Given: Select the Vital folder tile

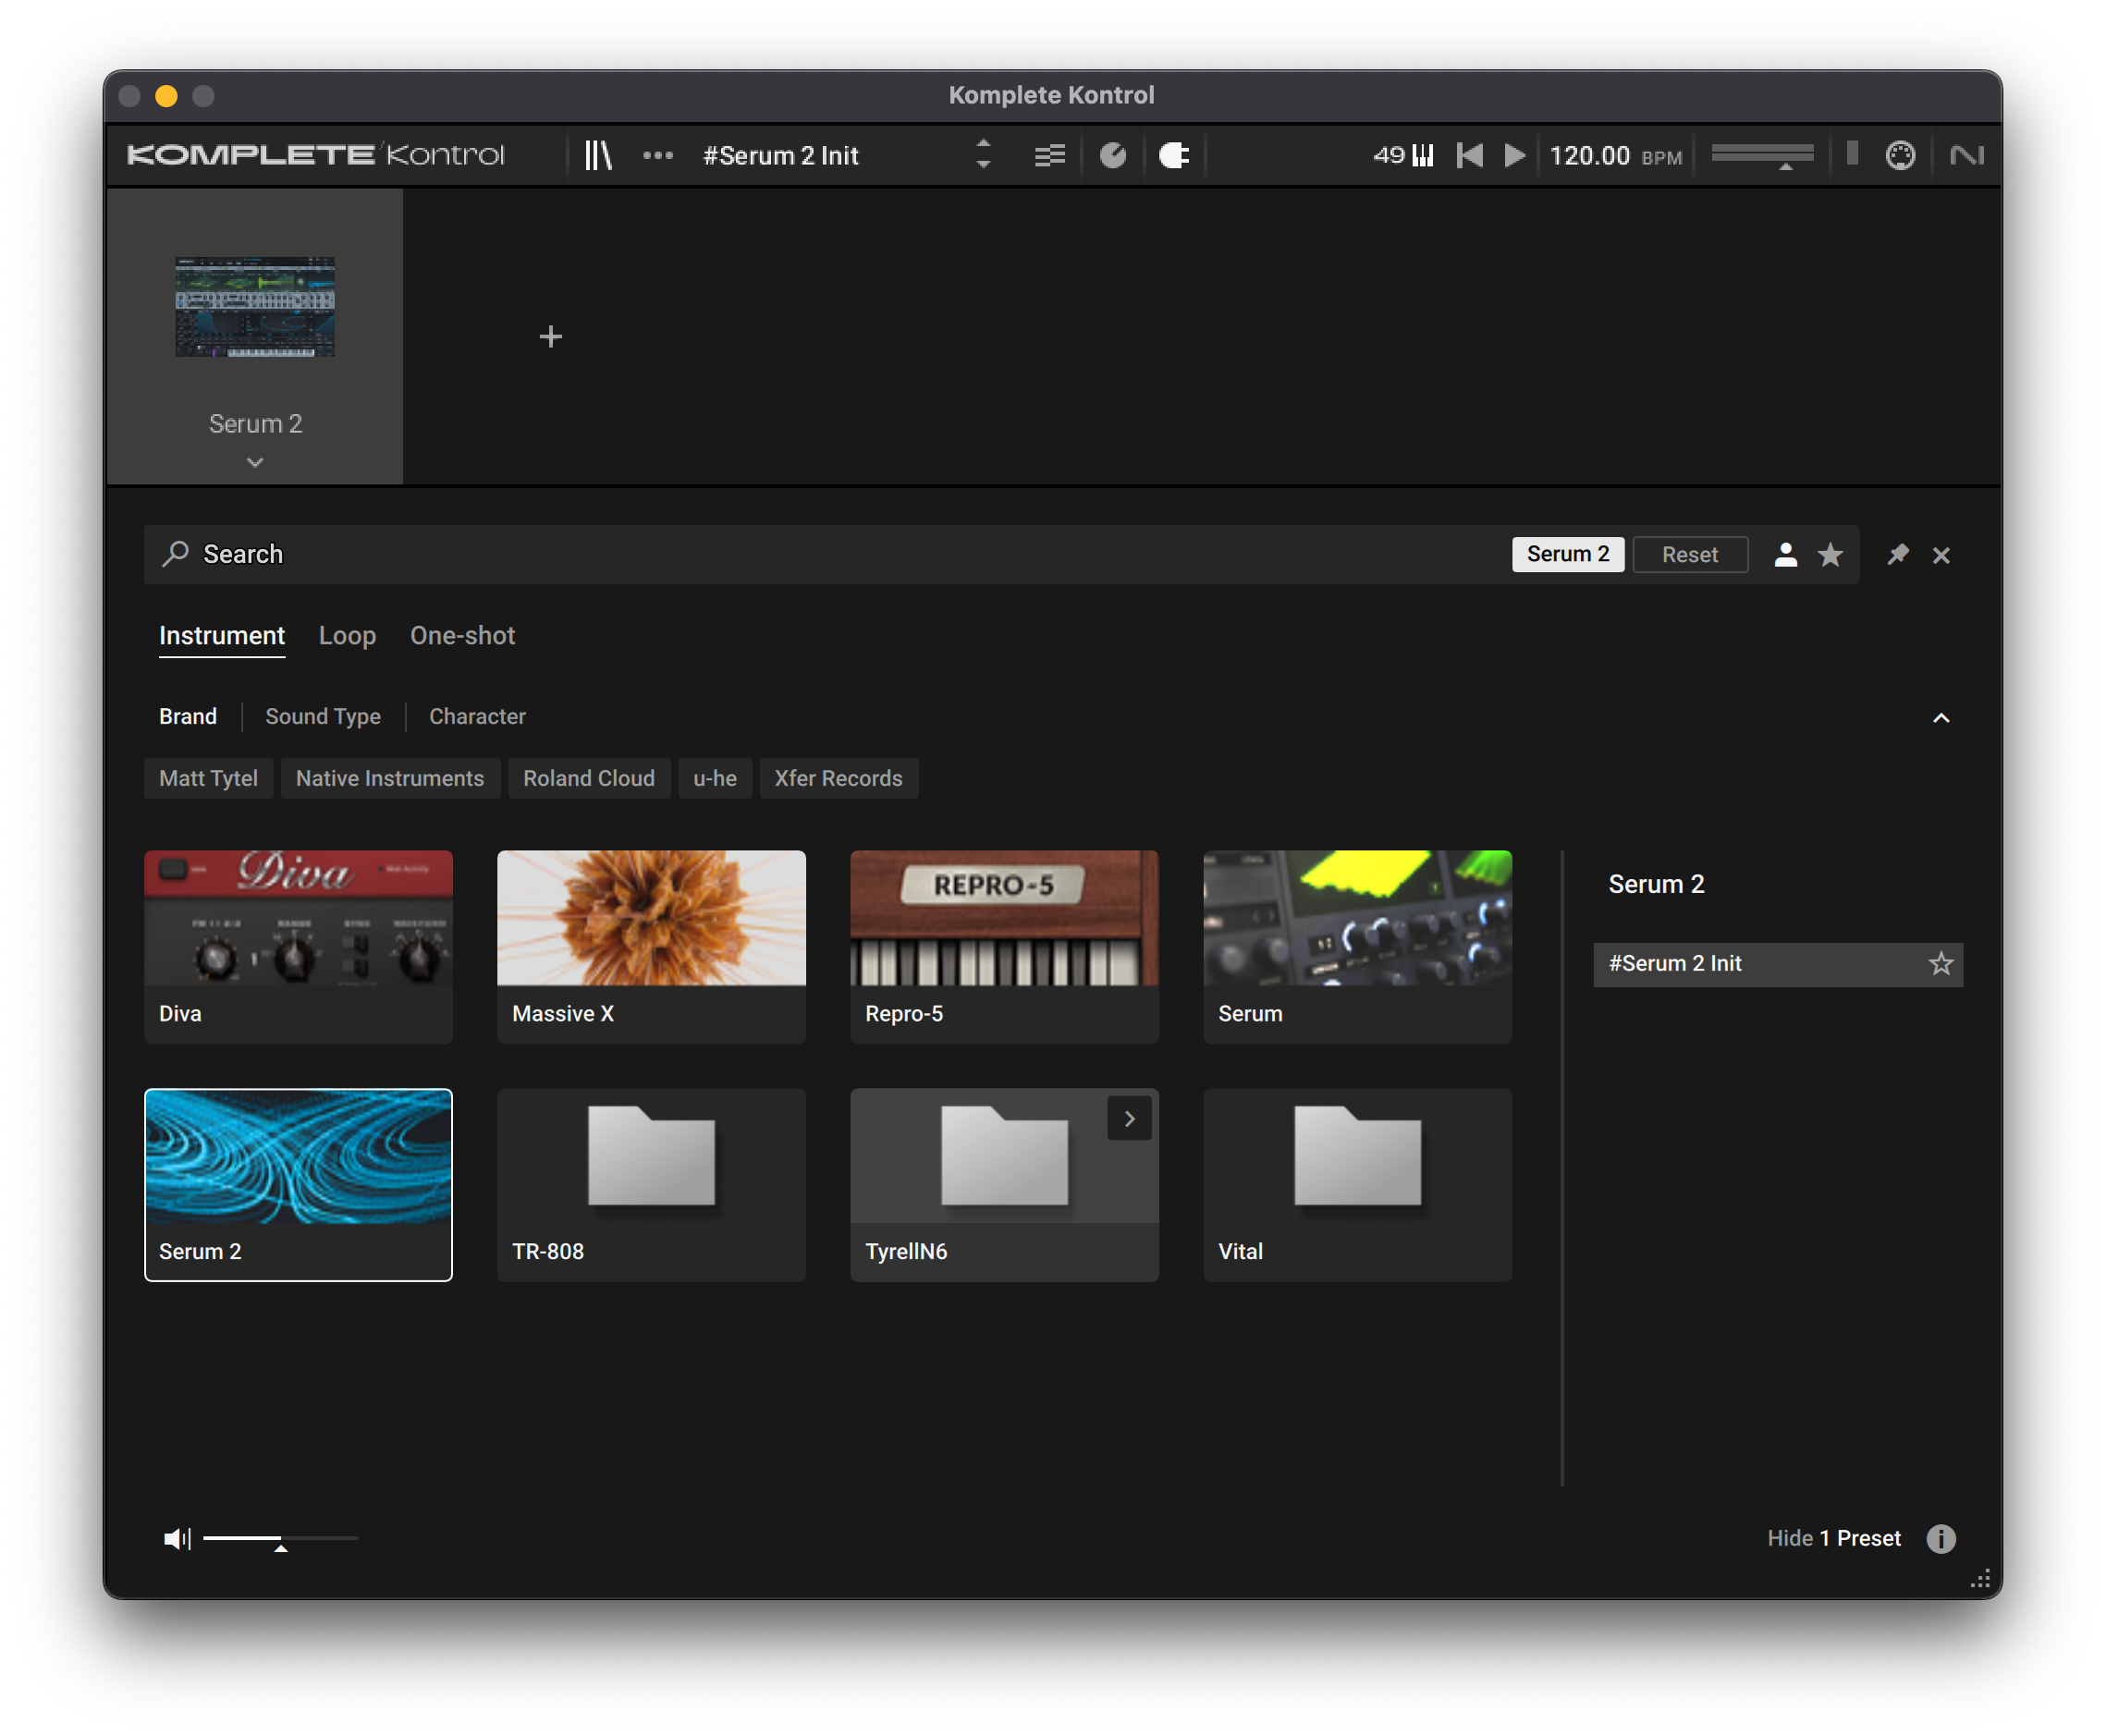Looking at the screenshot, I should 1357,1184.
